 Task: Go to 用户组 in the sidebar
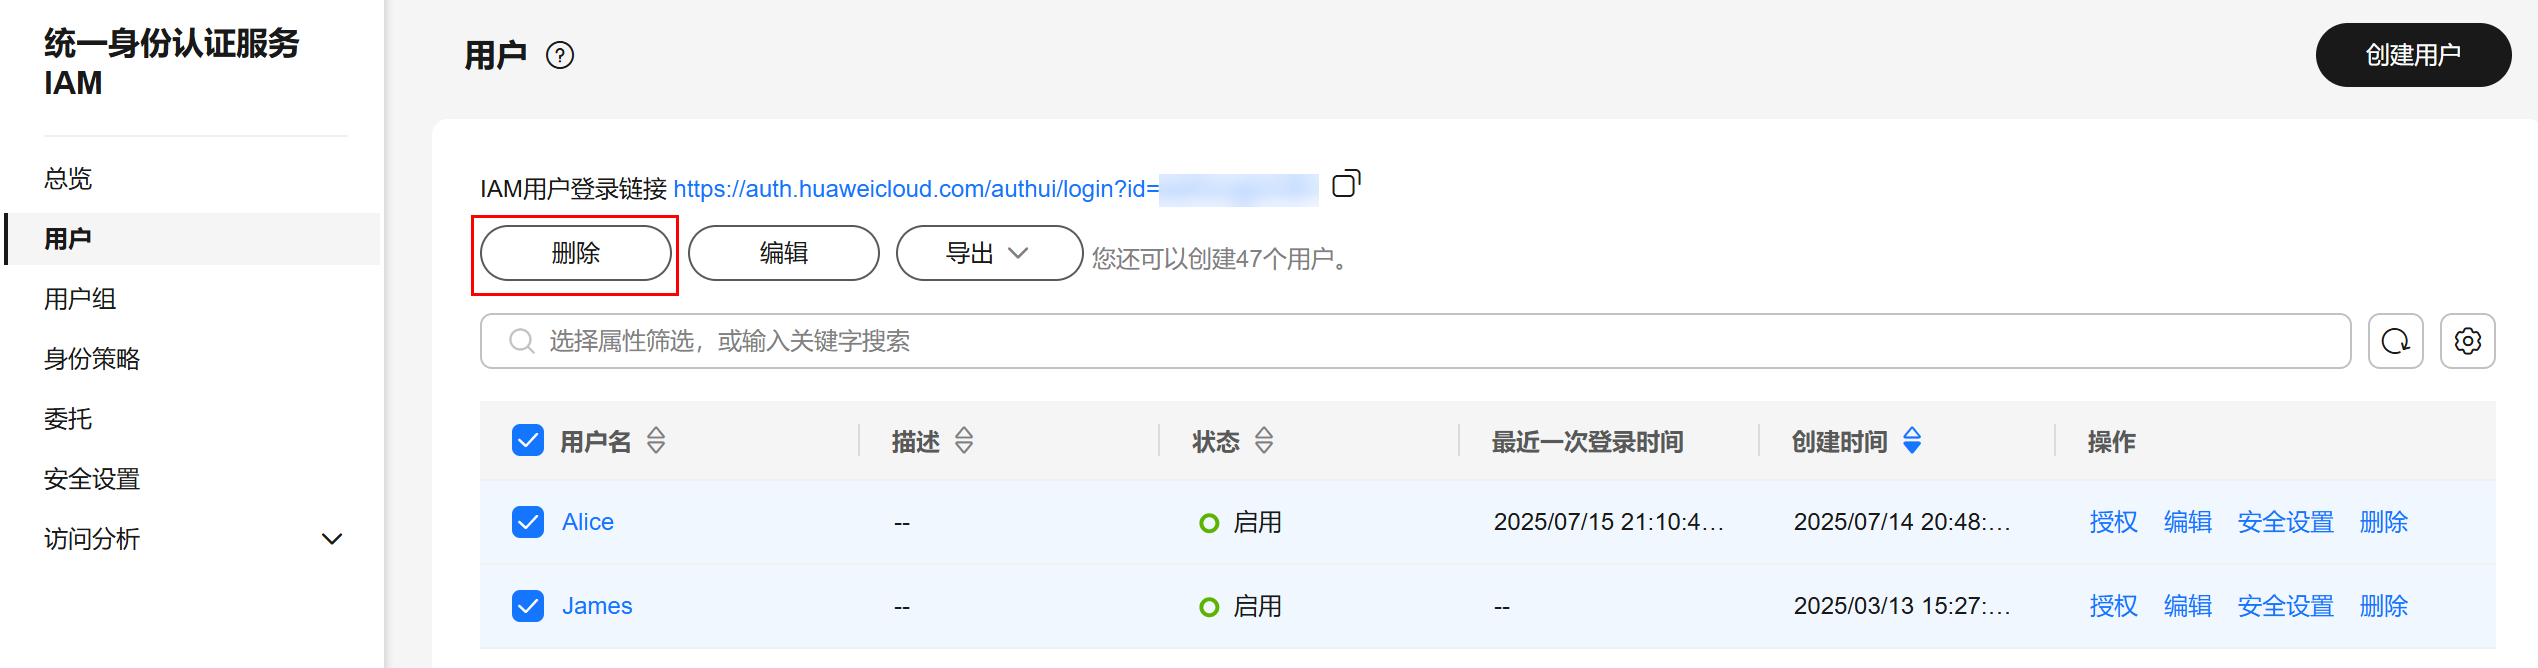pyautogui.click(x=80, y=299)
